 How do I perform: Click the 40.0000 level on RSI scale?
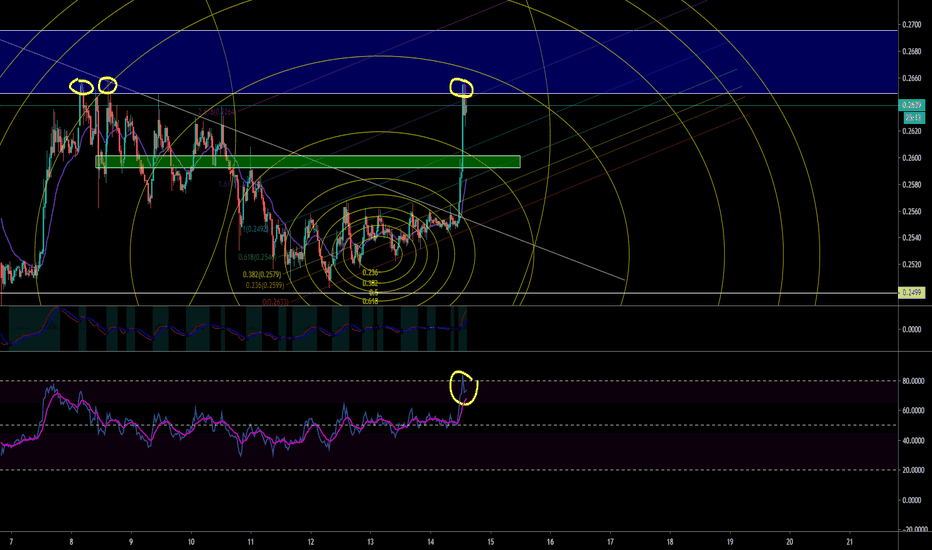[x=913, y=441]
